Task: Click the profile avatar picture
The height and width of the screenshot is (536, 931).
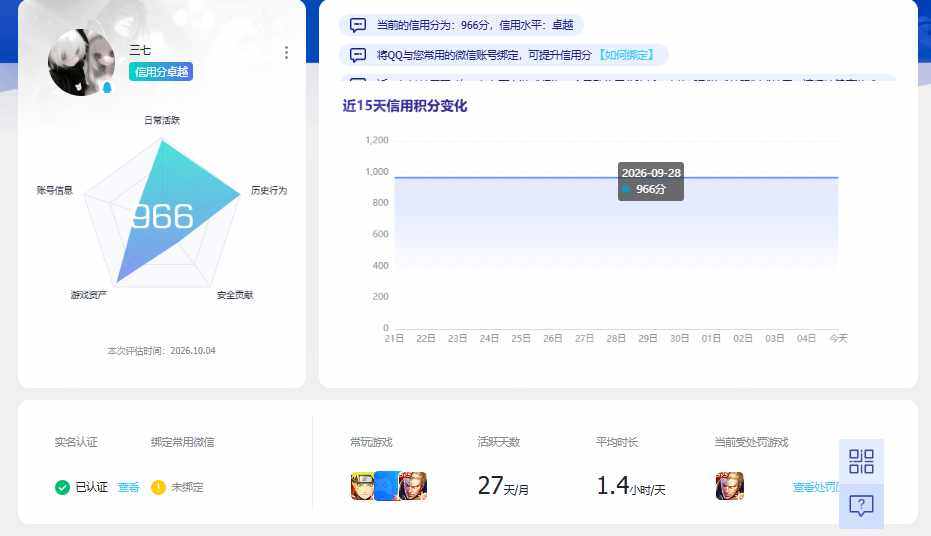Action: [81, 62]
